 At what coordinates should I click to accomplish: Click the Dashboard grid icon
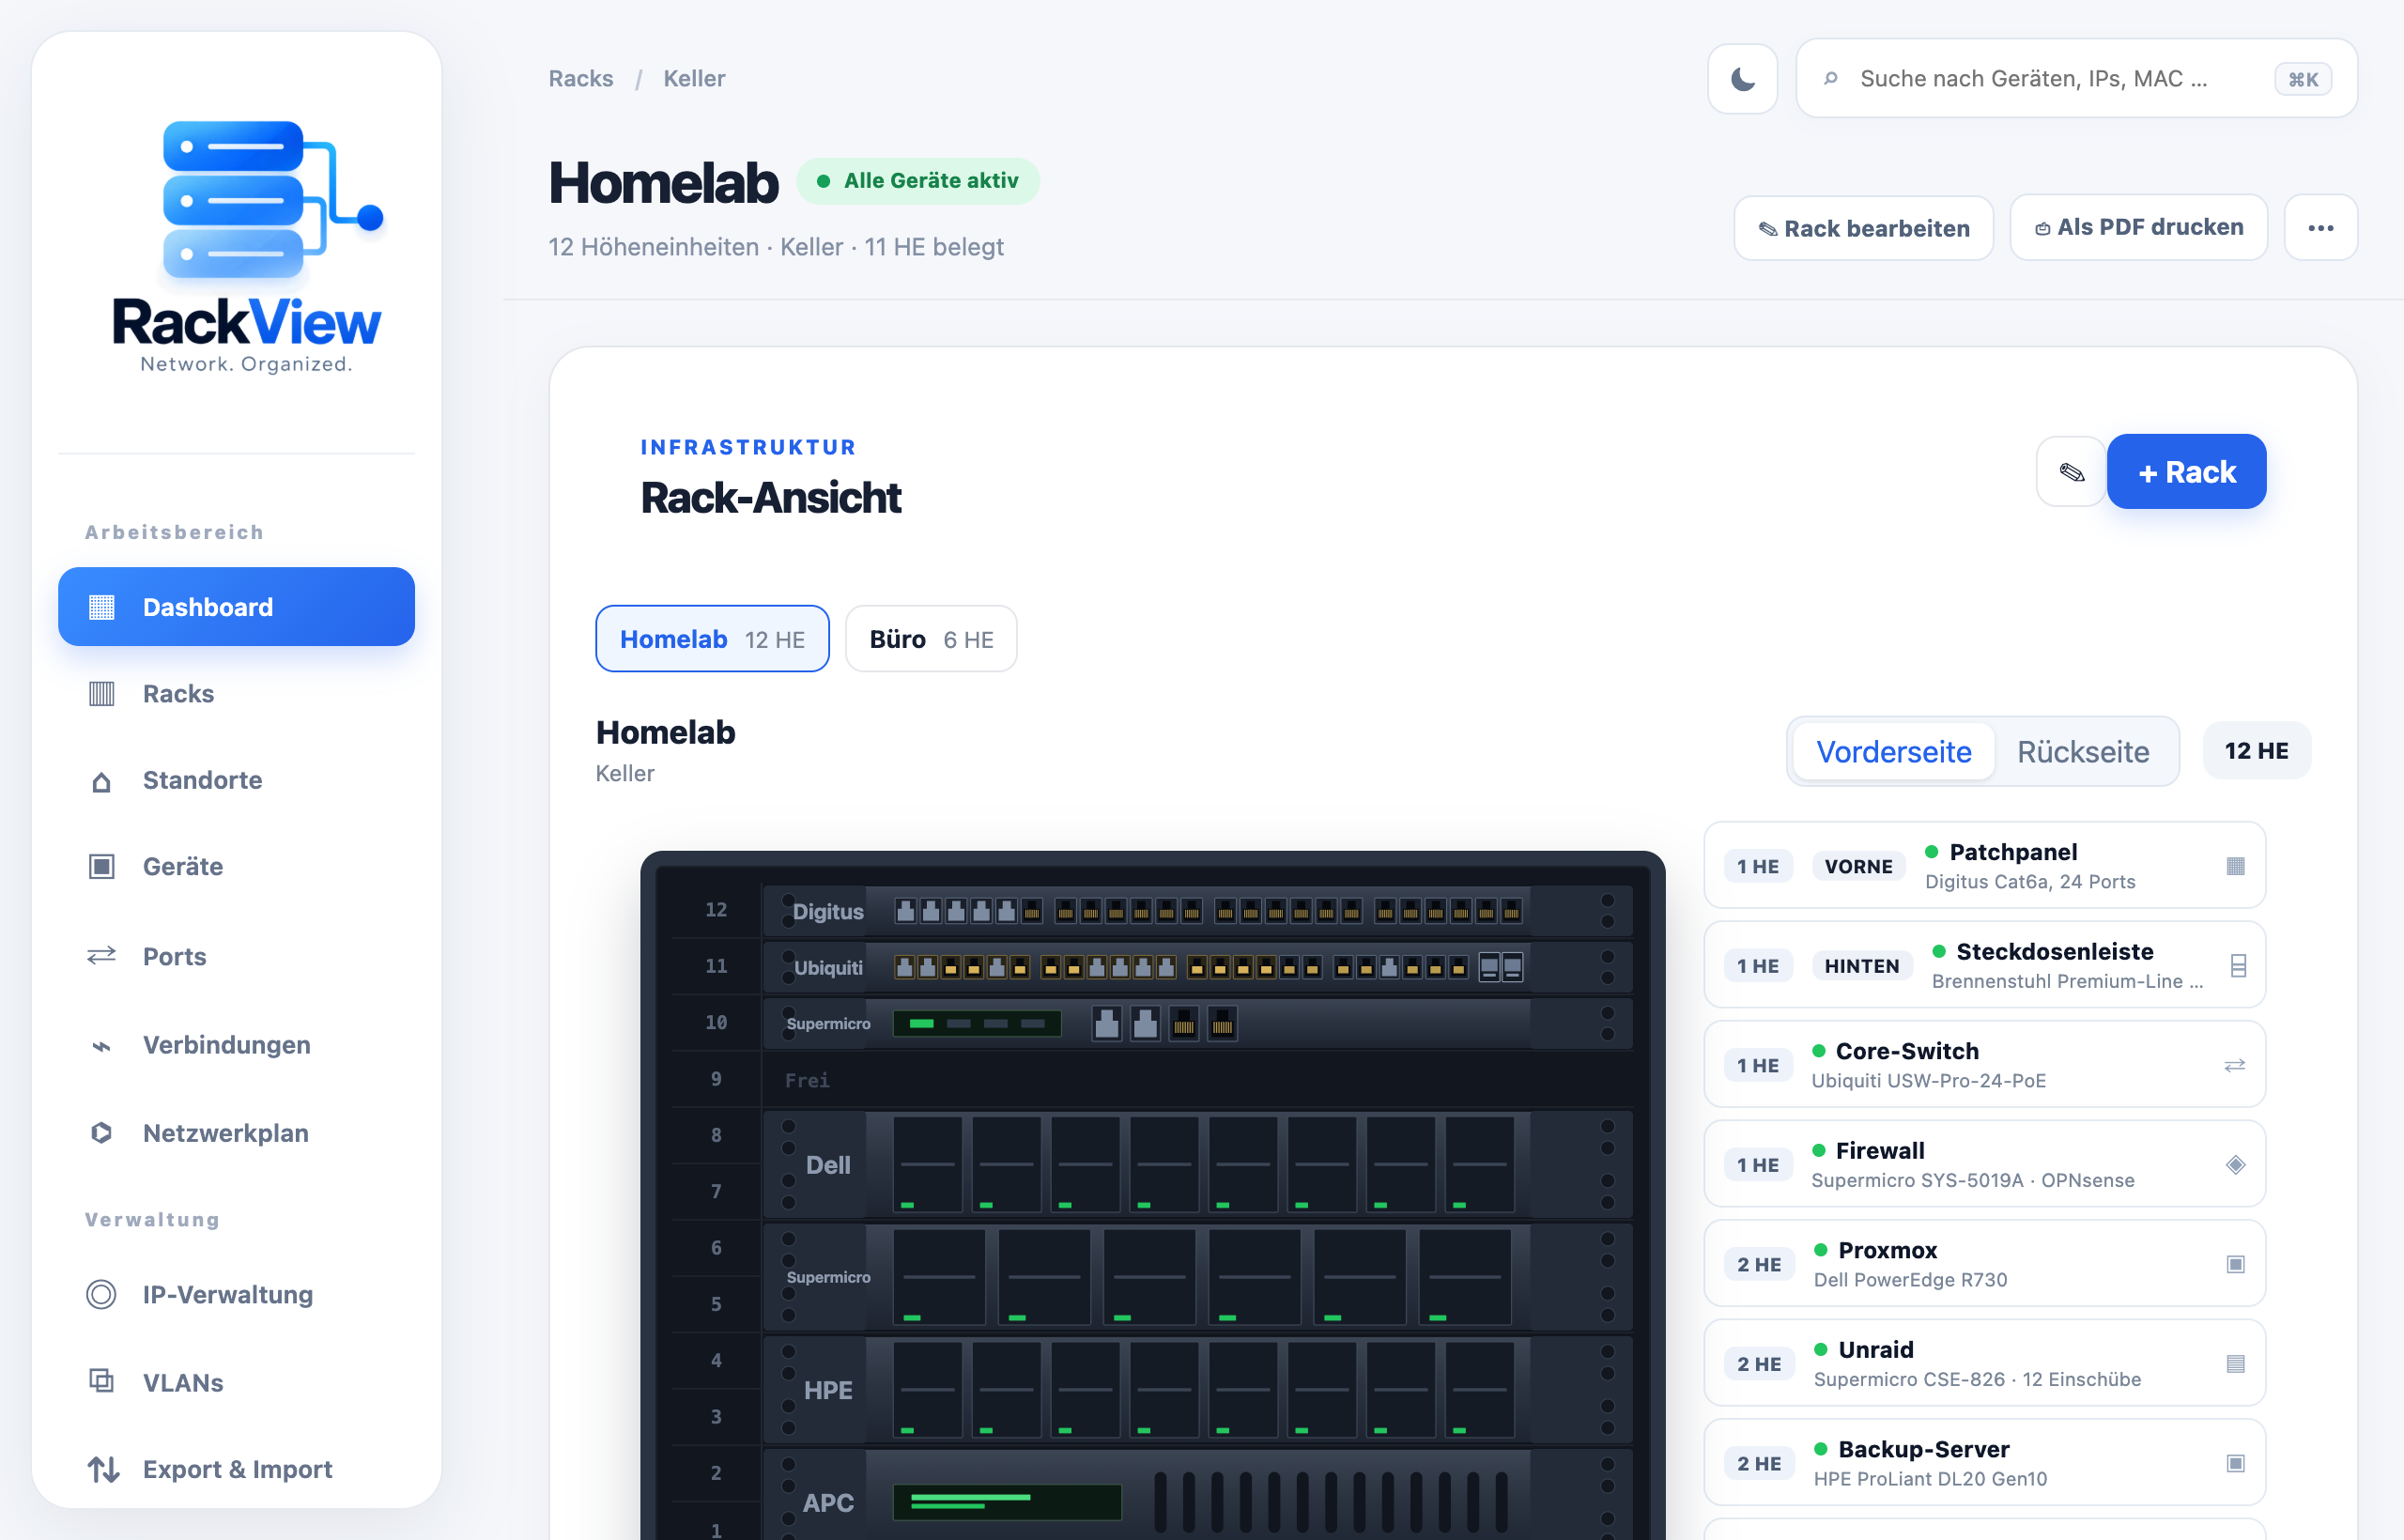(x=102, y=607)
